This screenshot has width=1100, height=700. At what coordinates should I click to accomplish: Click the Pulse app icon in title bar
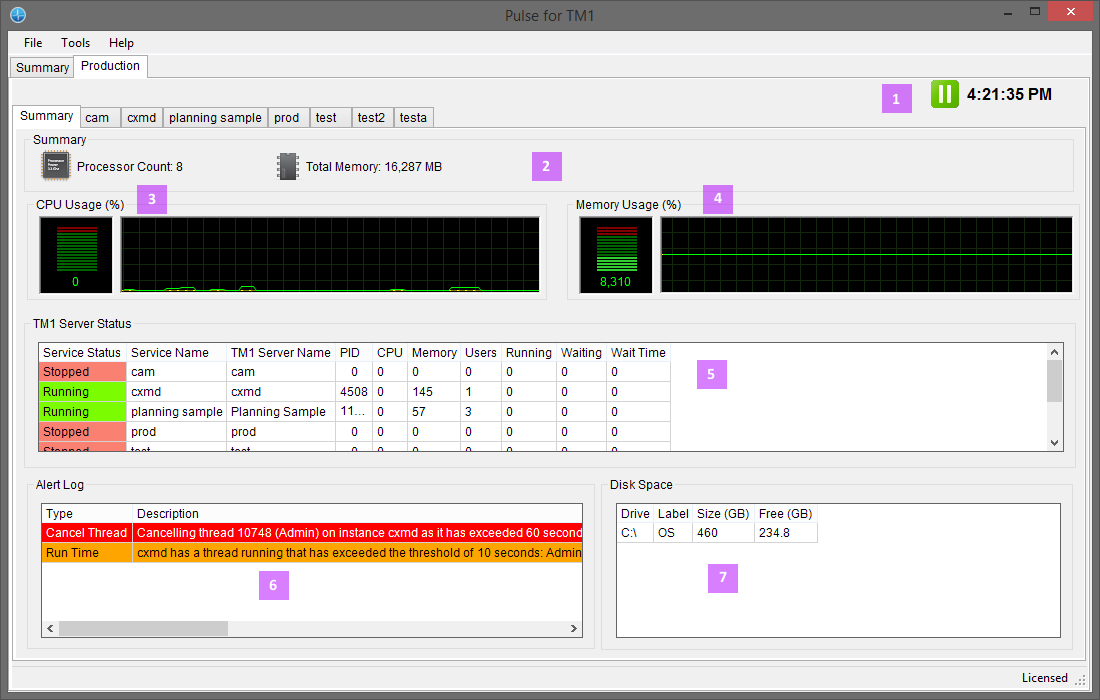coord(17,14)
